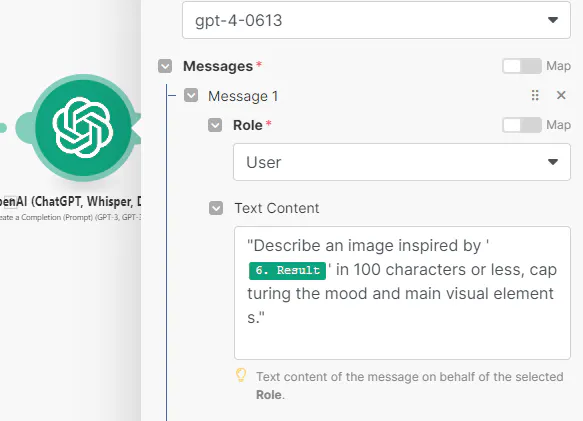Viewport: 583px width, 421px height.
Task: Click the OpenAI ChatGPT module icon
Action: click(84, 128)
